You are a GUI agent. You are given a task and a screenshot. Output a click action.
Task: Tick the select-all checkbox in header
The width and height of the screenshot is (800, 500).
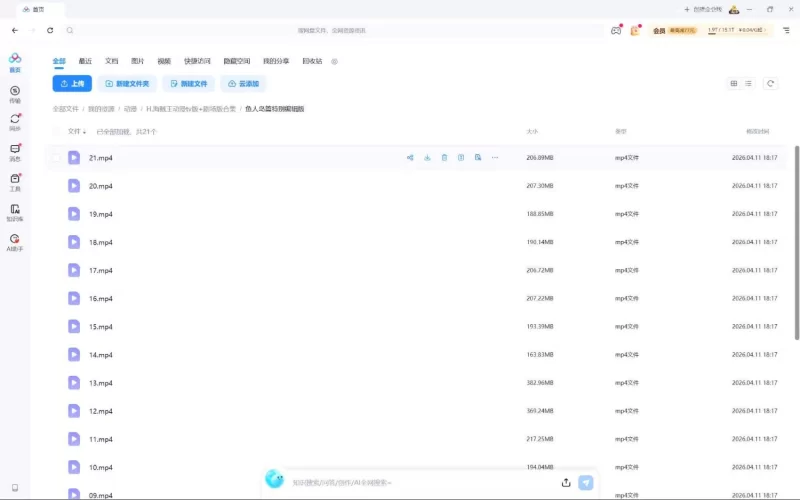56,132
